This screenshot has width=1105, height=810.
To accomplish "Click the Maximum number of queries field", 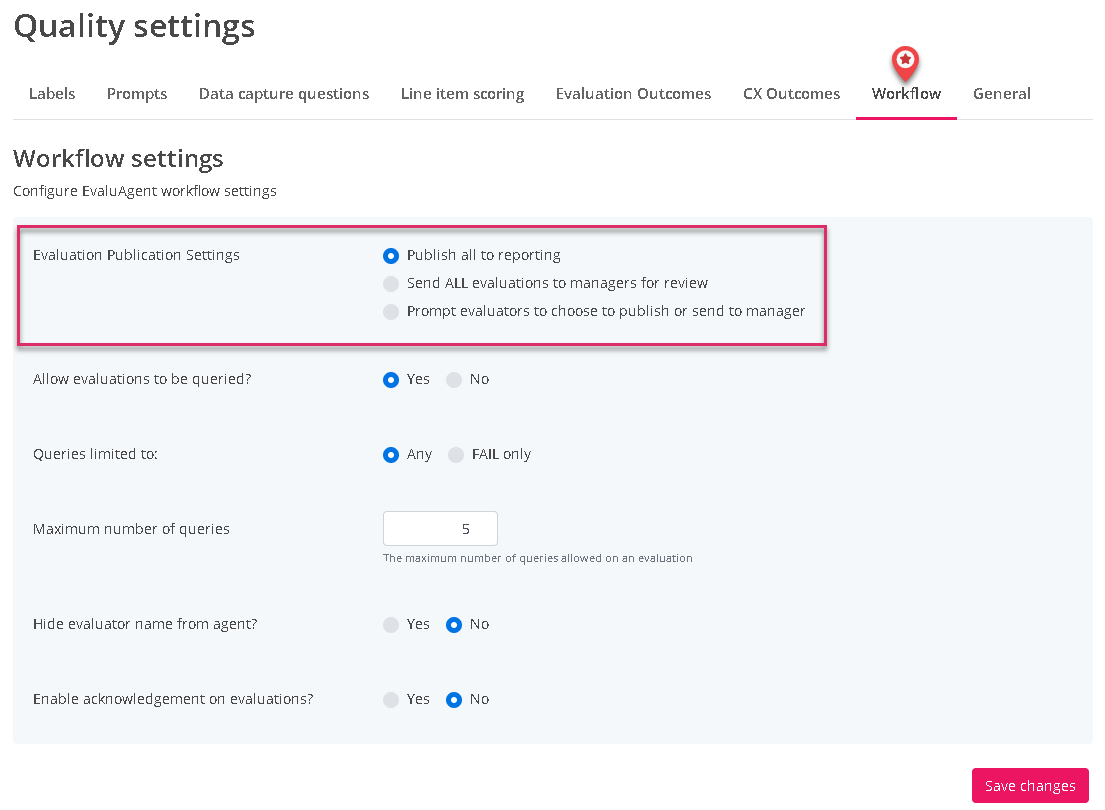I will pos(440,529).
